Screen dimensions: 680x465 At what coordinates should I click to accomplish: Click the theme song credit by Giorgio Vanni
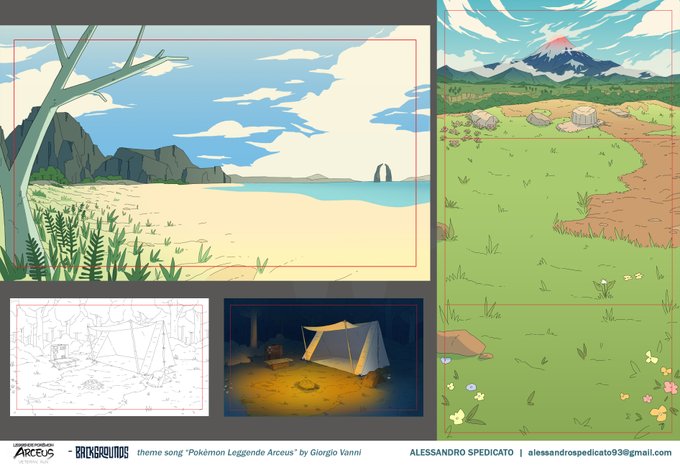click(x=249, y=452)
